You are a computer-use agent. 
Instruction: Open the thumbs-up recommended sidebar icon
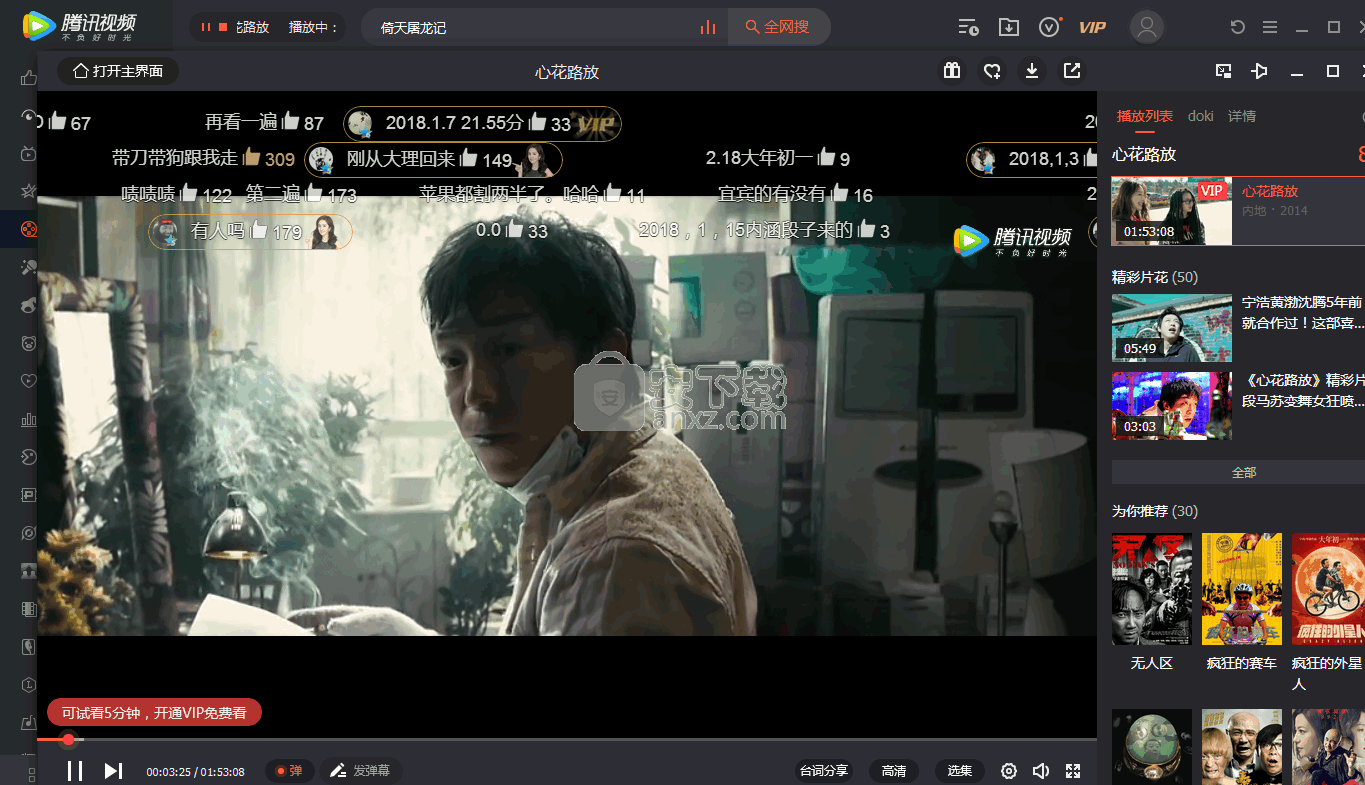point(29,77)
